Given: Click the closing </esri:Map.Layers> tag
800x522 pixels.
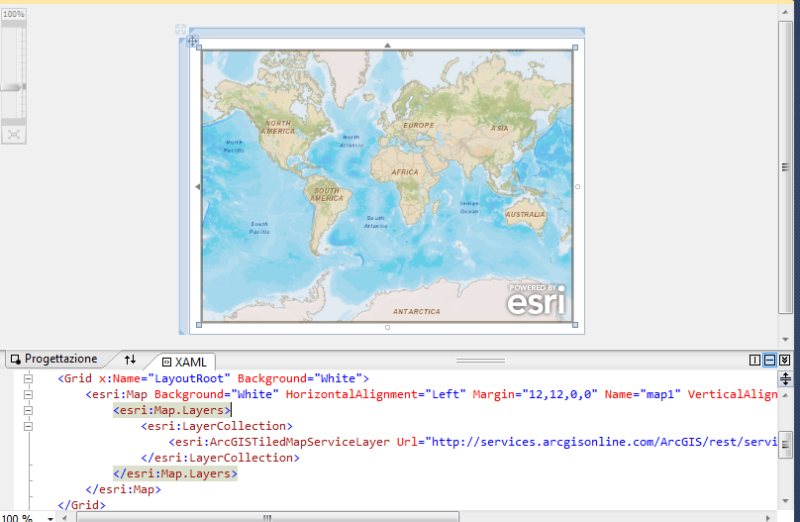Looking at the screenshot, I should click(176, 474).
